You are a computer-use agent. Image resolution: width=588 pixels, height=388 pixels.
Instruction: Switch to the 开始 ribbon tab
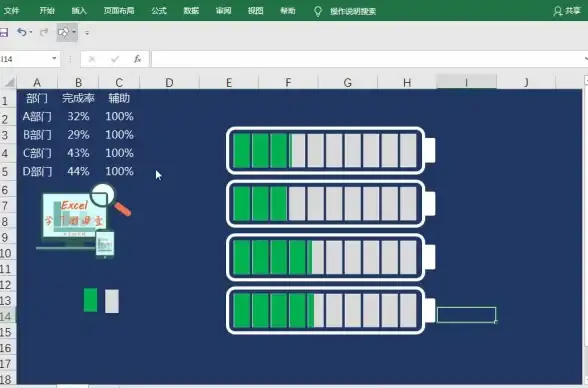[47, 11]
